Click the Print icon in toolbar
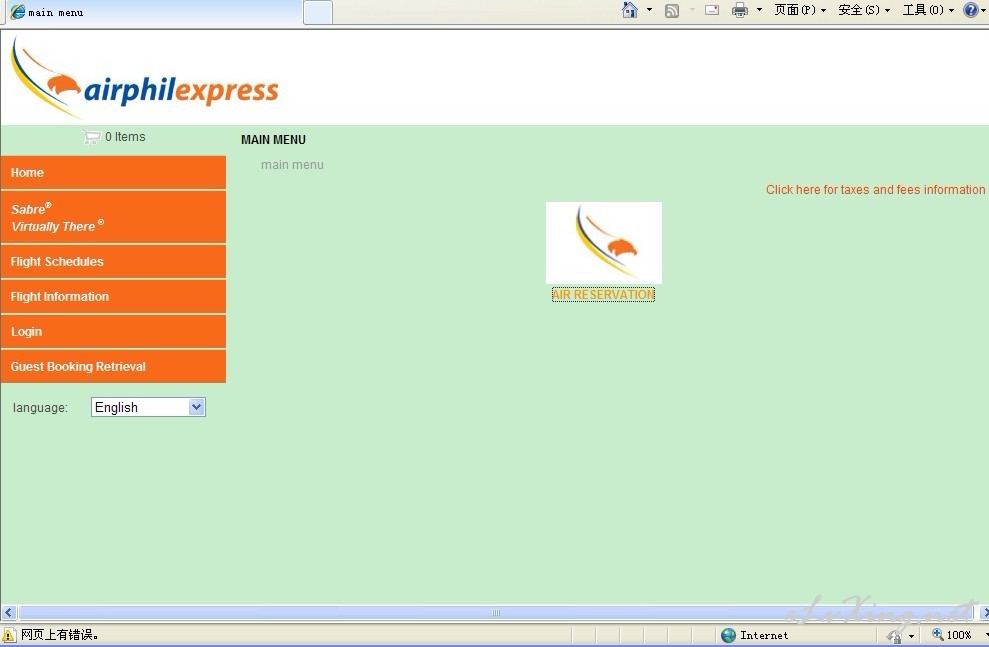Screen dimensions: 989x647 click(740, 10)
